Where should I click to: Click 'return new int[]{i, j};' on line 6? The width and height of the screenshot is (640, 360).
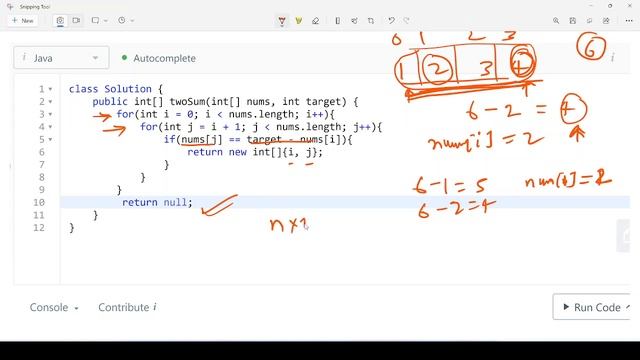click(255, 152)
